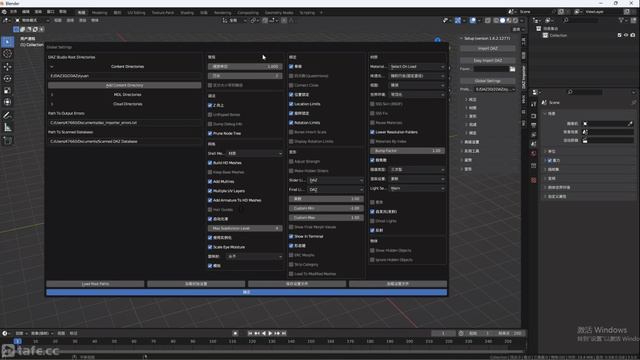This screenshot has width=640, height=360.
Task: Click the filter icon in the outliner header
Action: [x=622, y=20]
